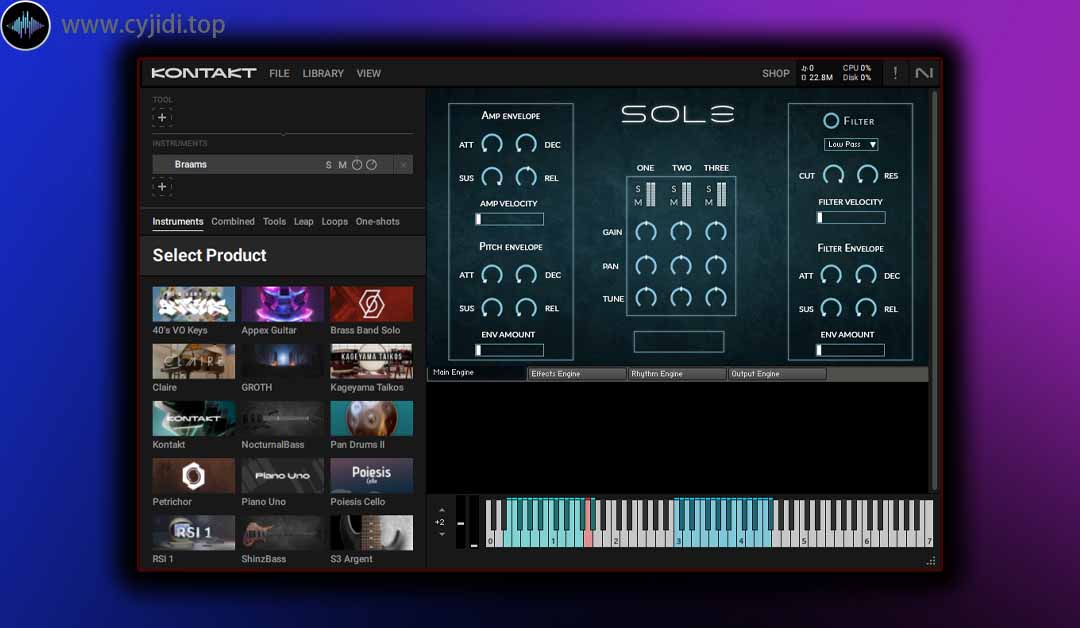Mute layer ONE
1080x628 pixels.
point(638,202)
